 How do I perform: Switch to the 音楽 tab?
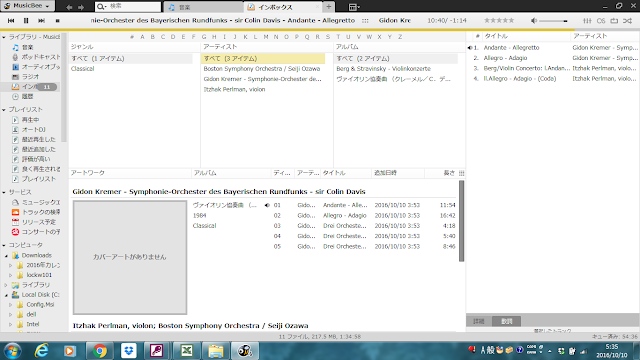tap(203, 7)
